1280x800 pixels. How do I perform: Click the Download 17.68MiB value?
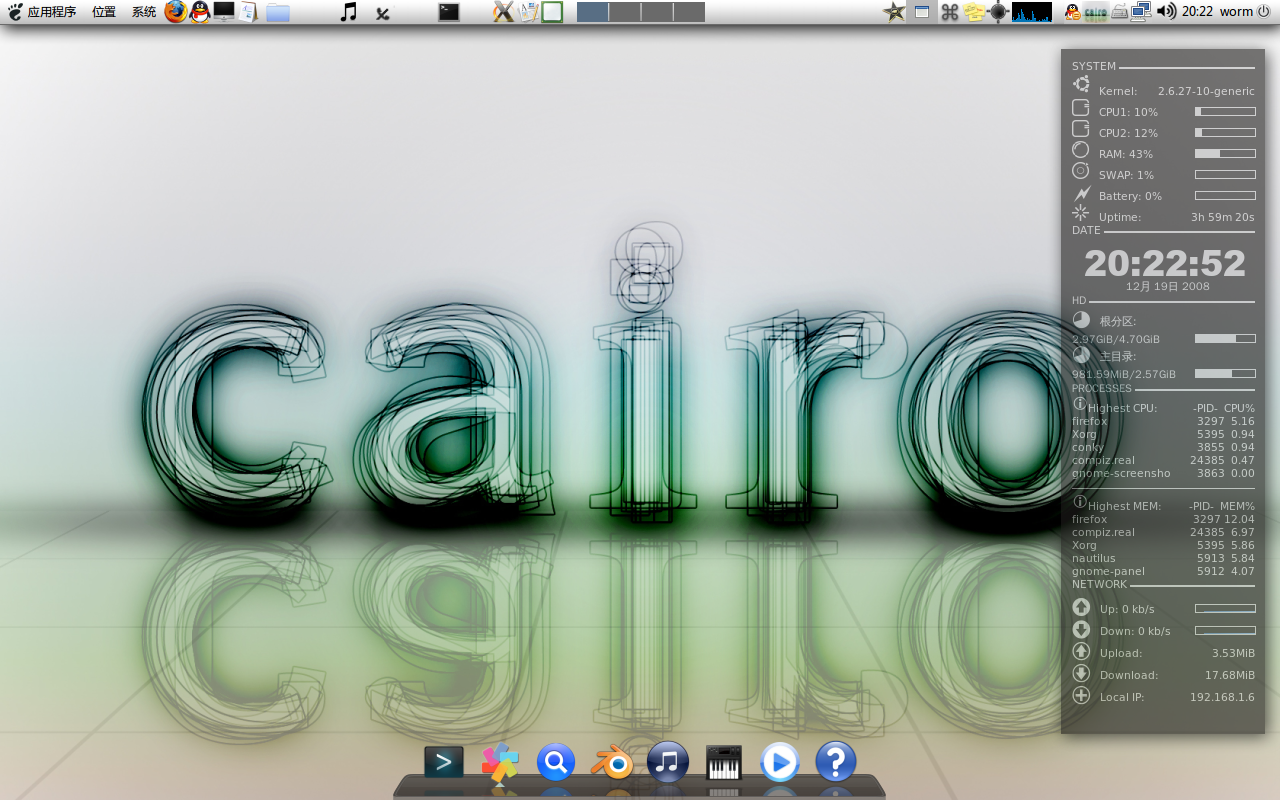(1229, 675)
